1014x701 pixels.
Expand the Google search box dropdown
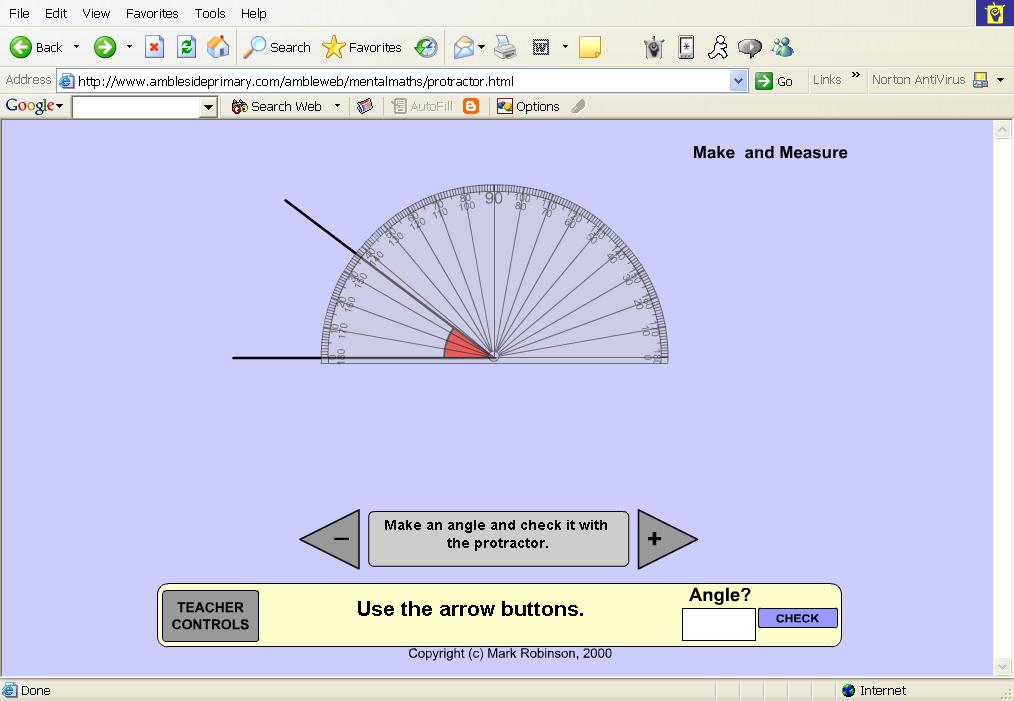(x=208, y=107)
